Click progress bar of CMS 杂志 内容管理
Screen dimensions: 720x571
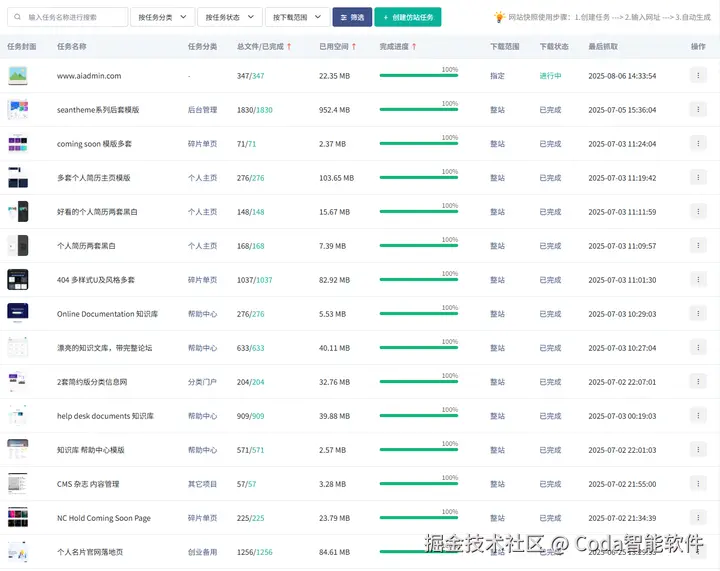(x=419, y=483)
